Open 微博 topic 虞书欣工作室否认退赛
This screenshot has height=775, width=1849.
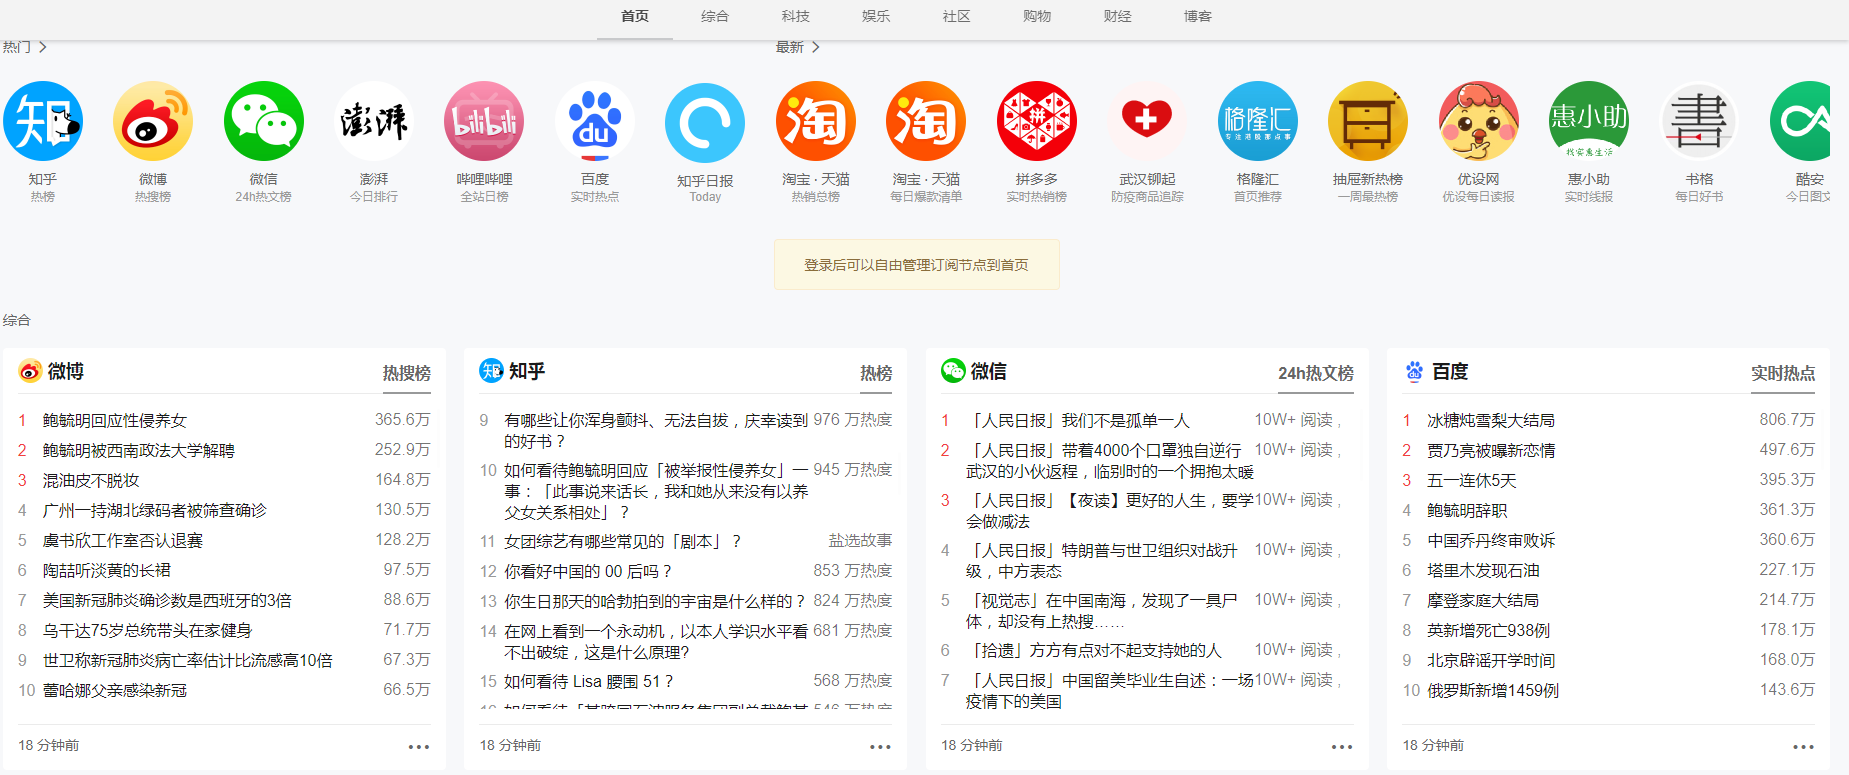(122, 541)
